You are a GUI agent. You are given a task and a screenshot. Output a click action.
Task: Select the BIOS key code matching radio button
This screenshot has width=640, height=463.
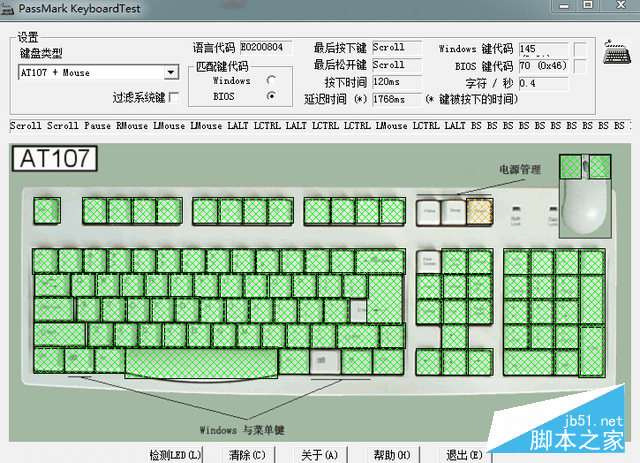pos(271,96)
